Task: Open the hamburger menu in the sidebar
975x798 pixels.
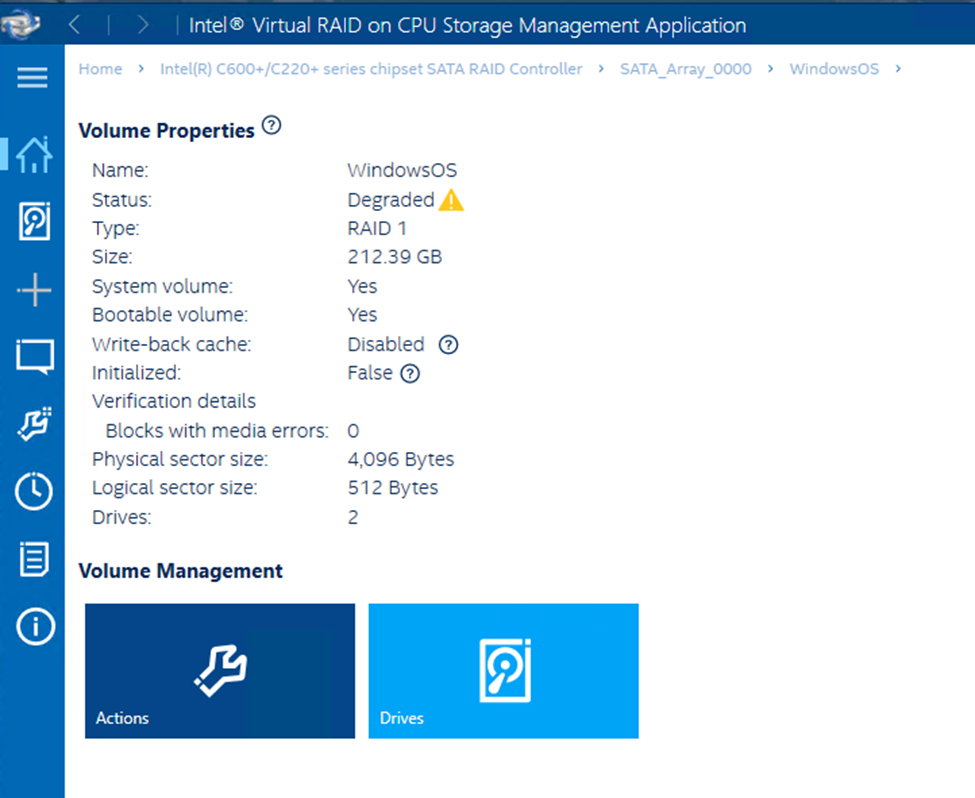Action: point(32,78)
